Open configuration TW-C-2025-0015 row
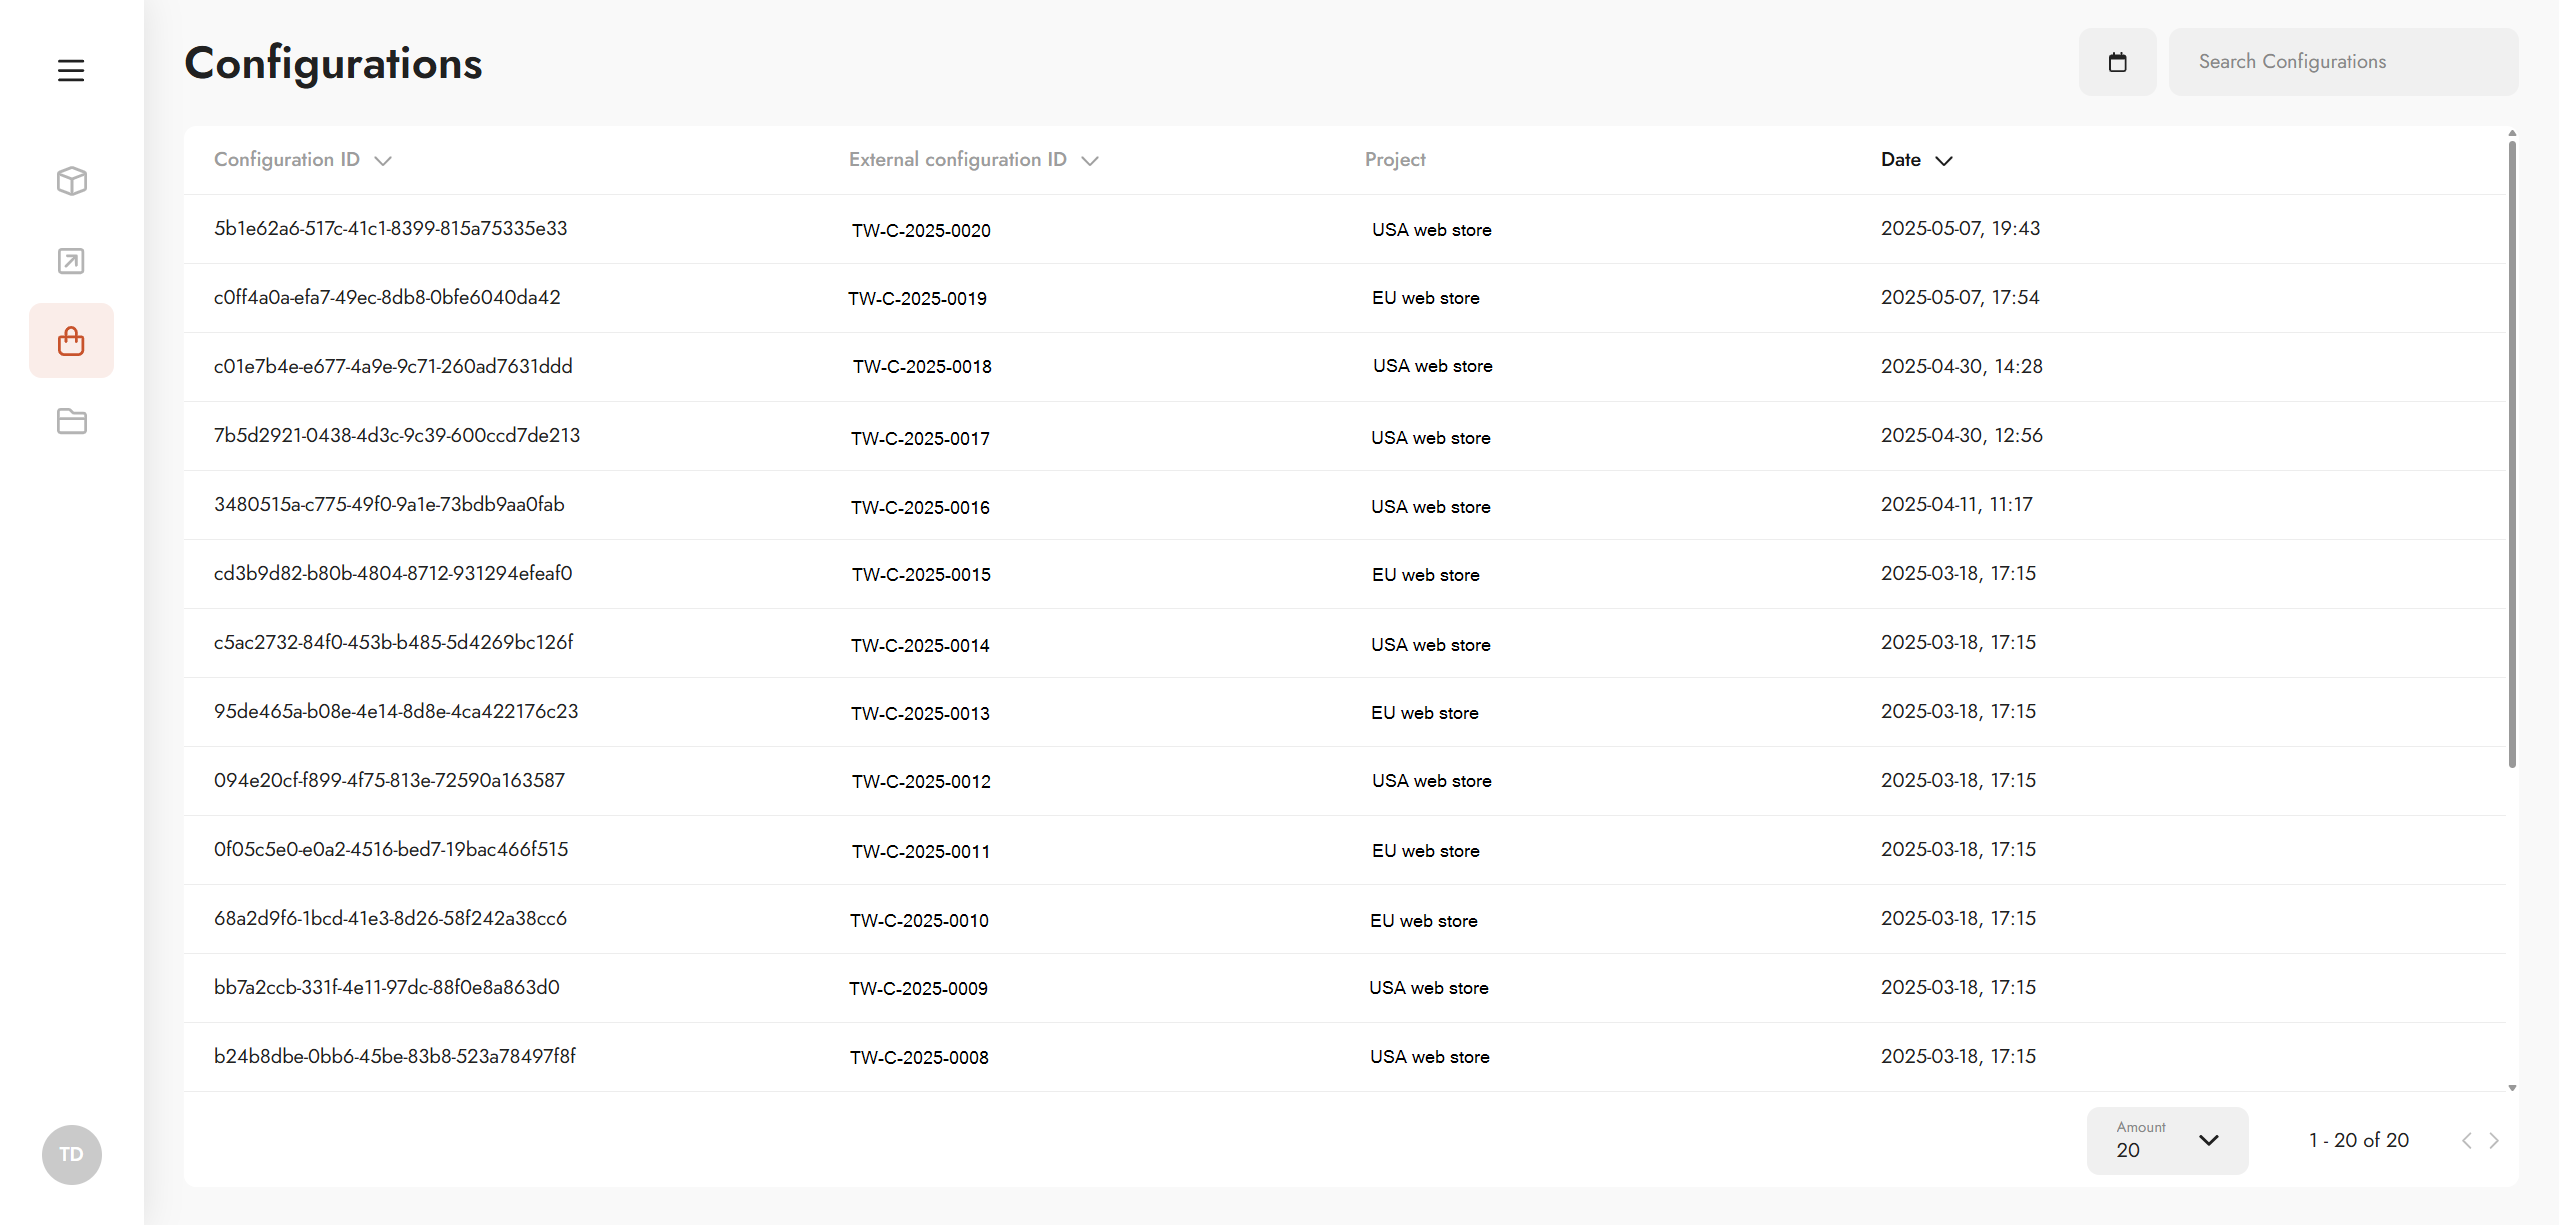This screenshot has height=1225, width=2559. pyautogui.click(x=921, y=575)
